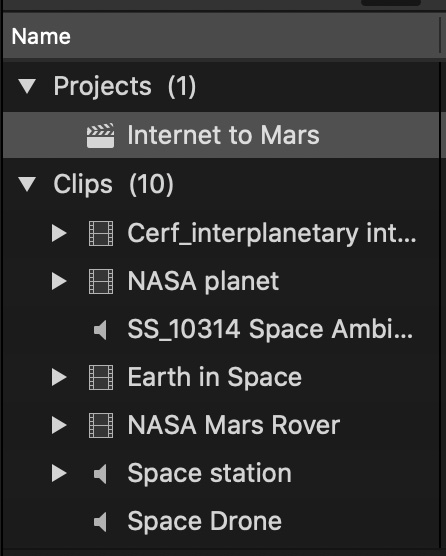Expand the Earth in Space clip
This screenshot has width=446, height=556.
(x=59, y=377)
